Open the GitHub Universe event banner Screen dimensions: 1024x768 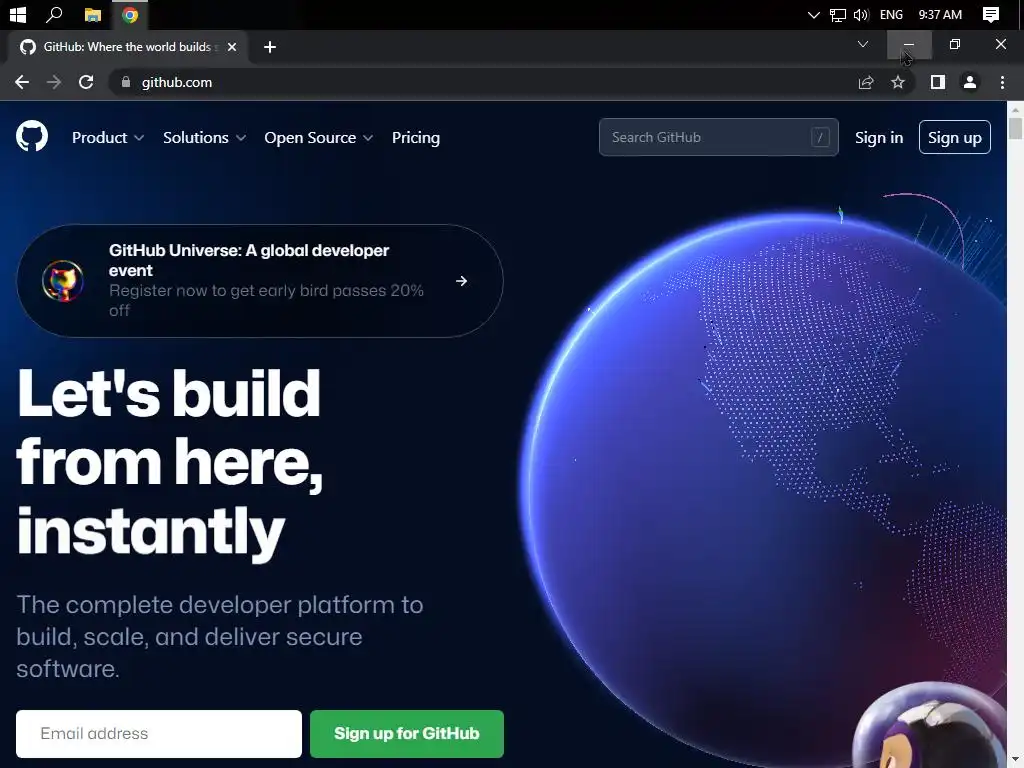260,281
